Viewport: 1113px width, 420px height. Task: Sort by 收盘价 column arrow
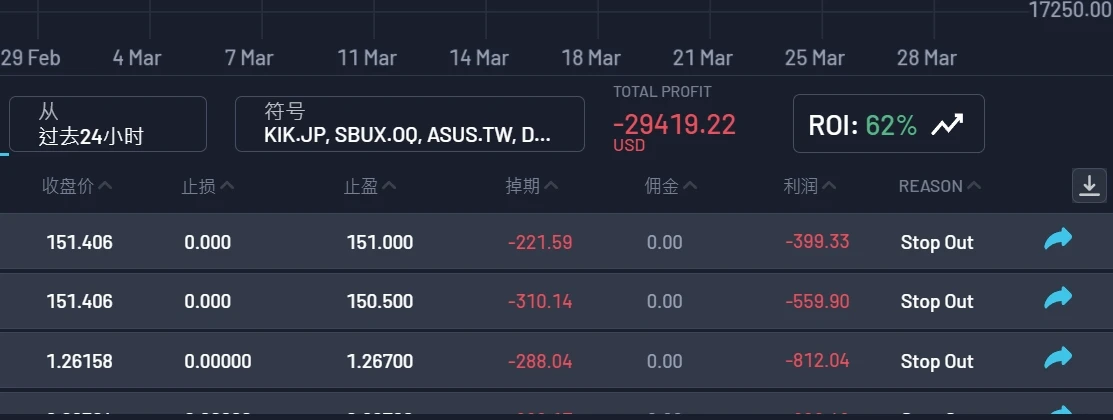coord(106,186)
